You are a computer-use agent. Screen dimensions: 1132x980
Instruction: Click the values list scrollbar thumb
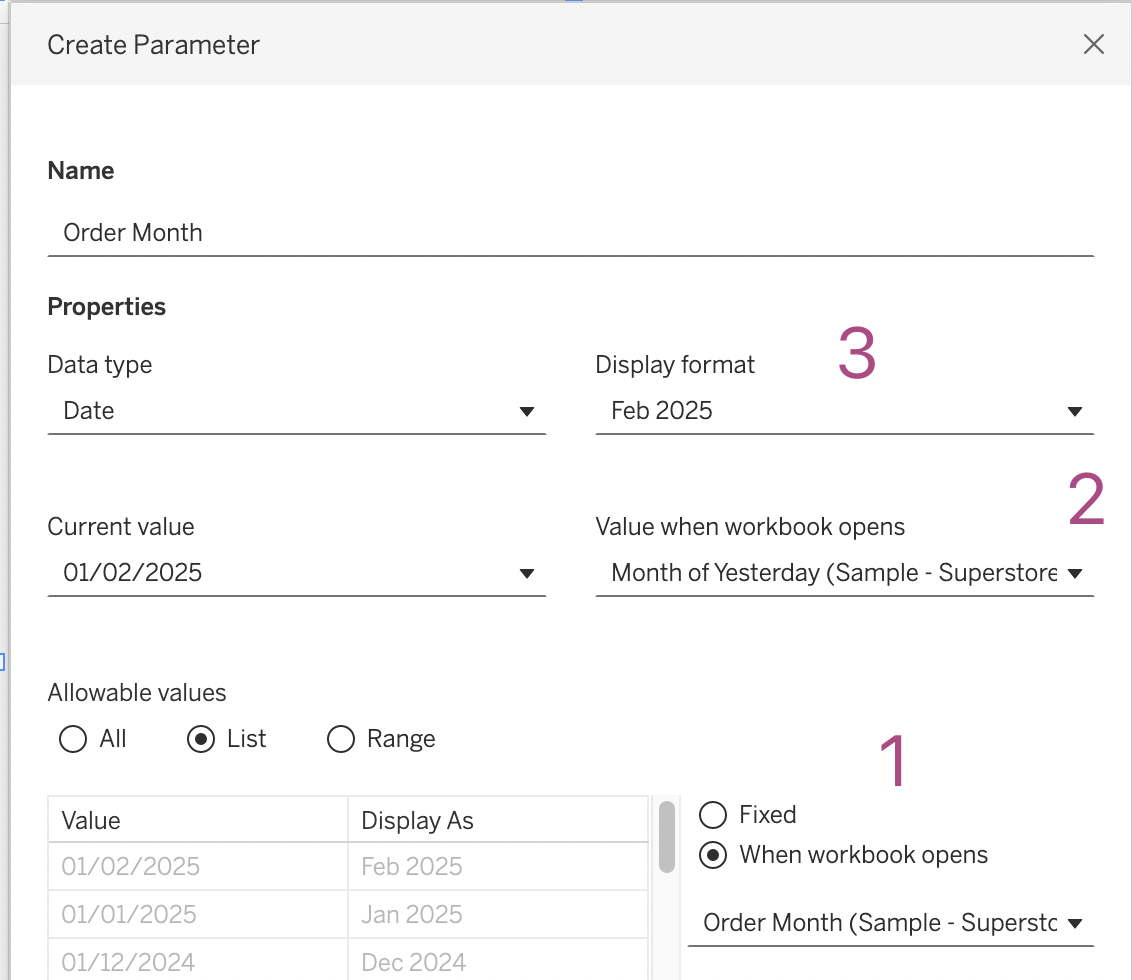pos(666,836)
